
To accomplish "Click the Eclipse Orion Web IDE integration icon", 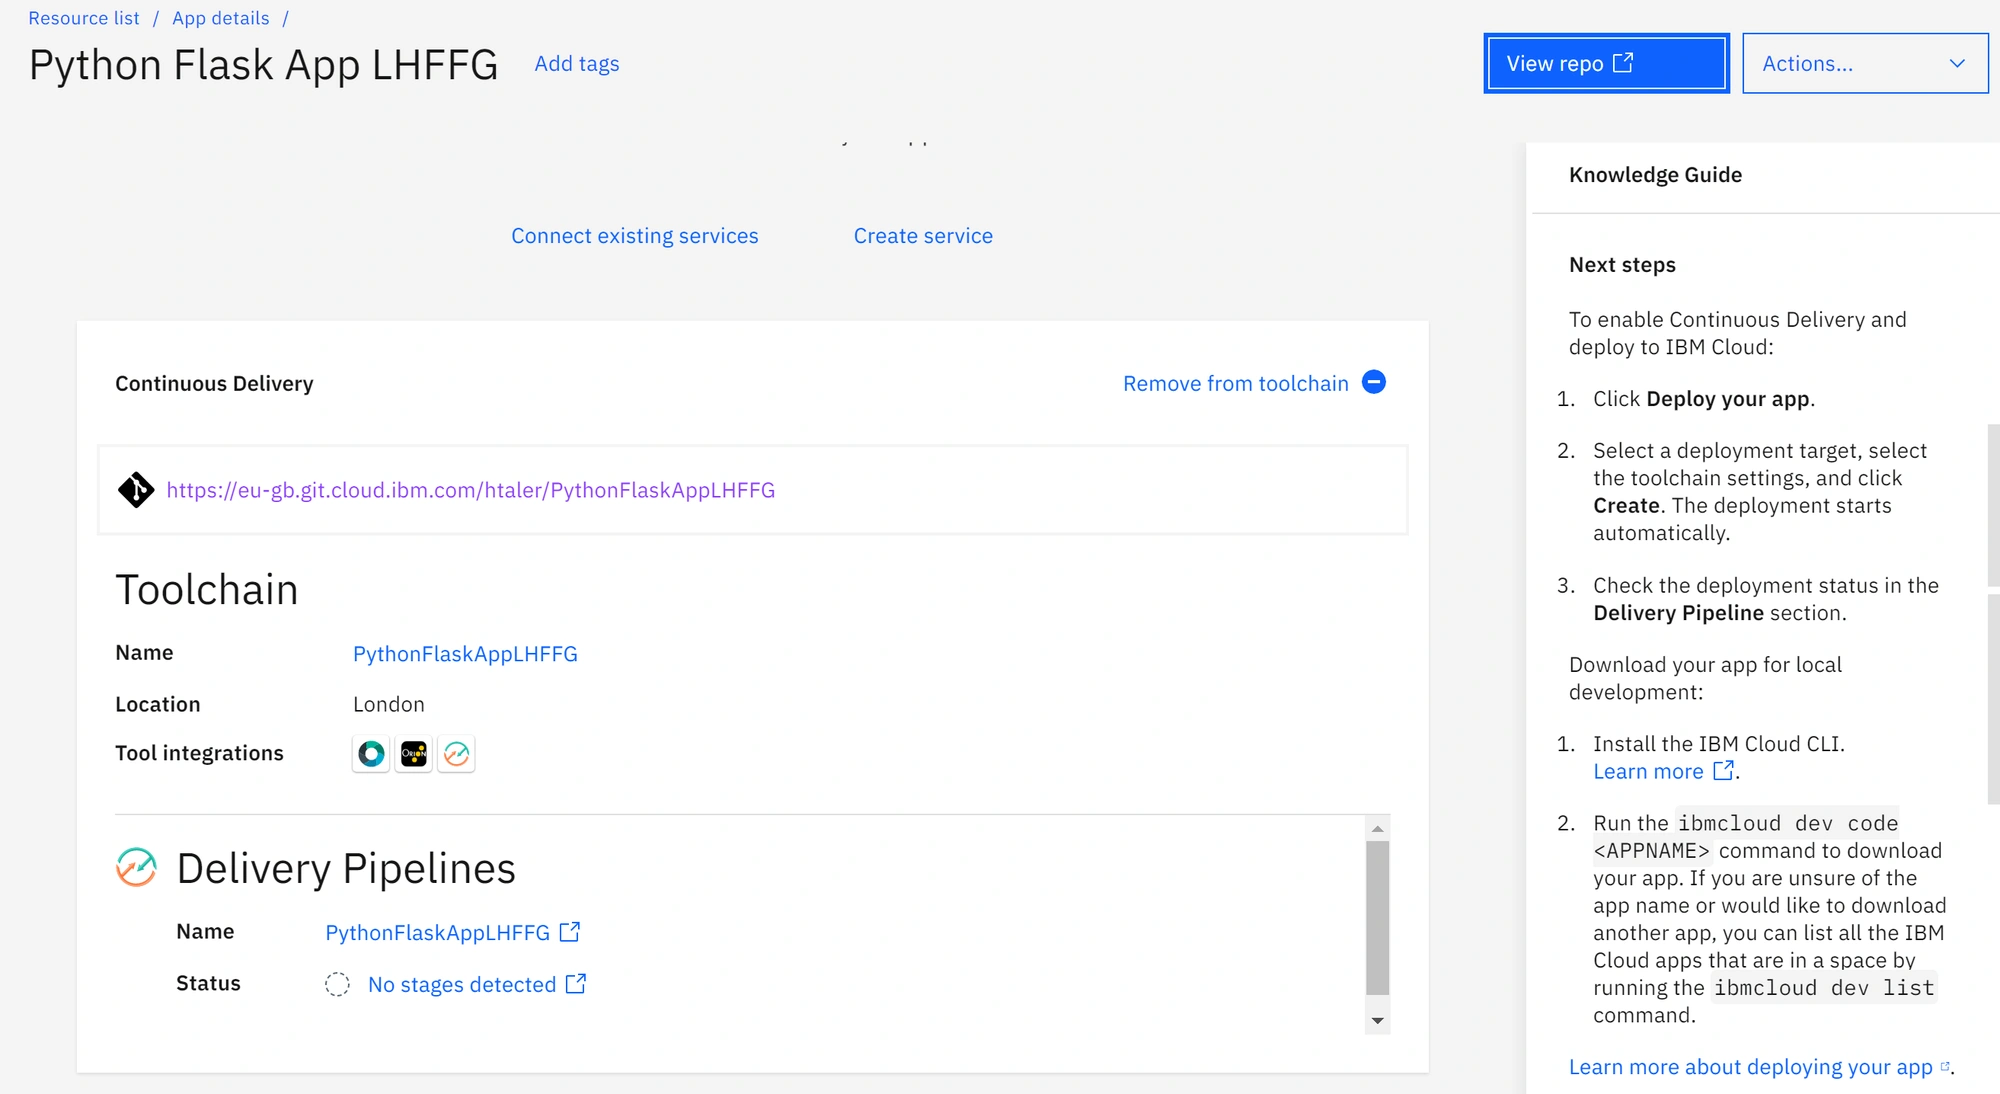I will (414, 754).
